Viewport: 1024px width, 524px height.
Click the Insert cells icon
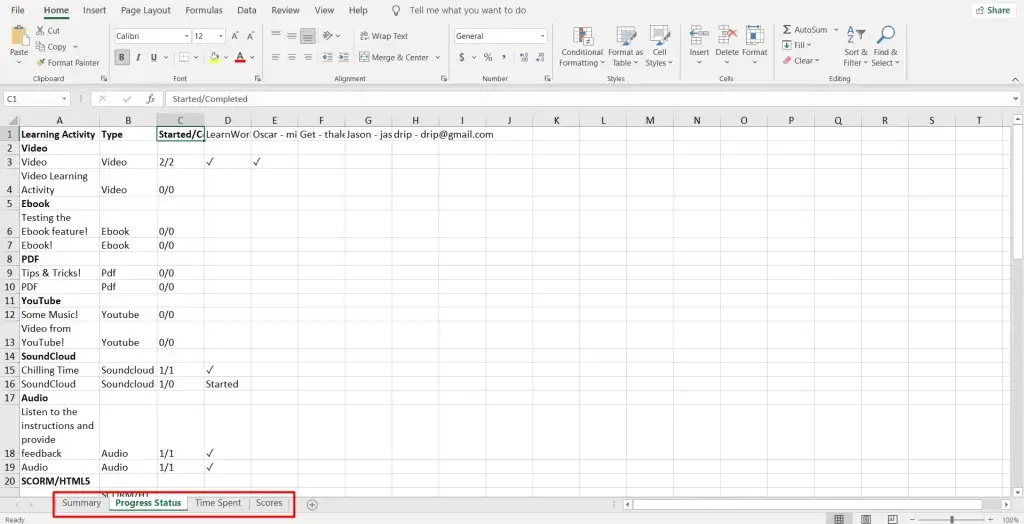tap(699, 36)
